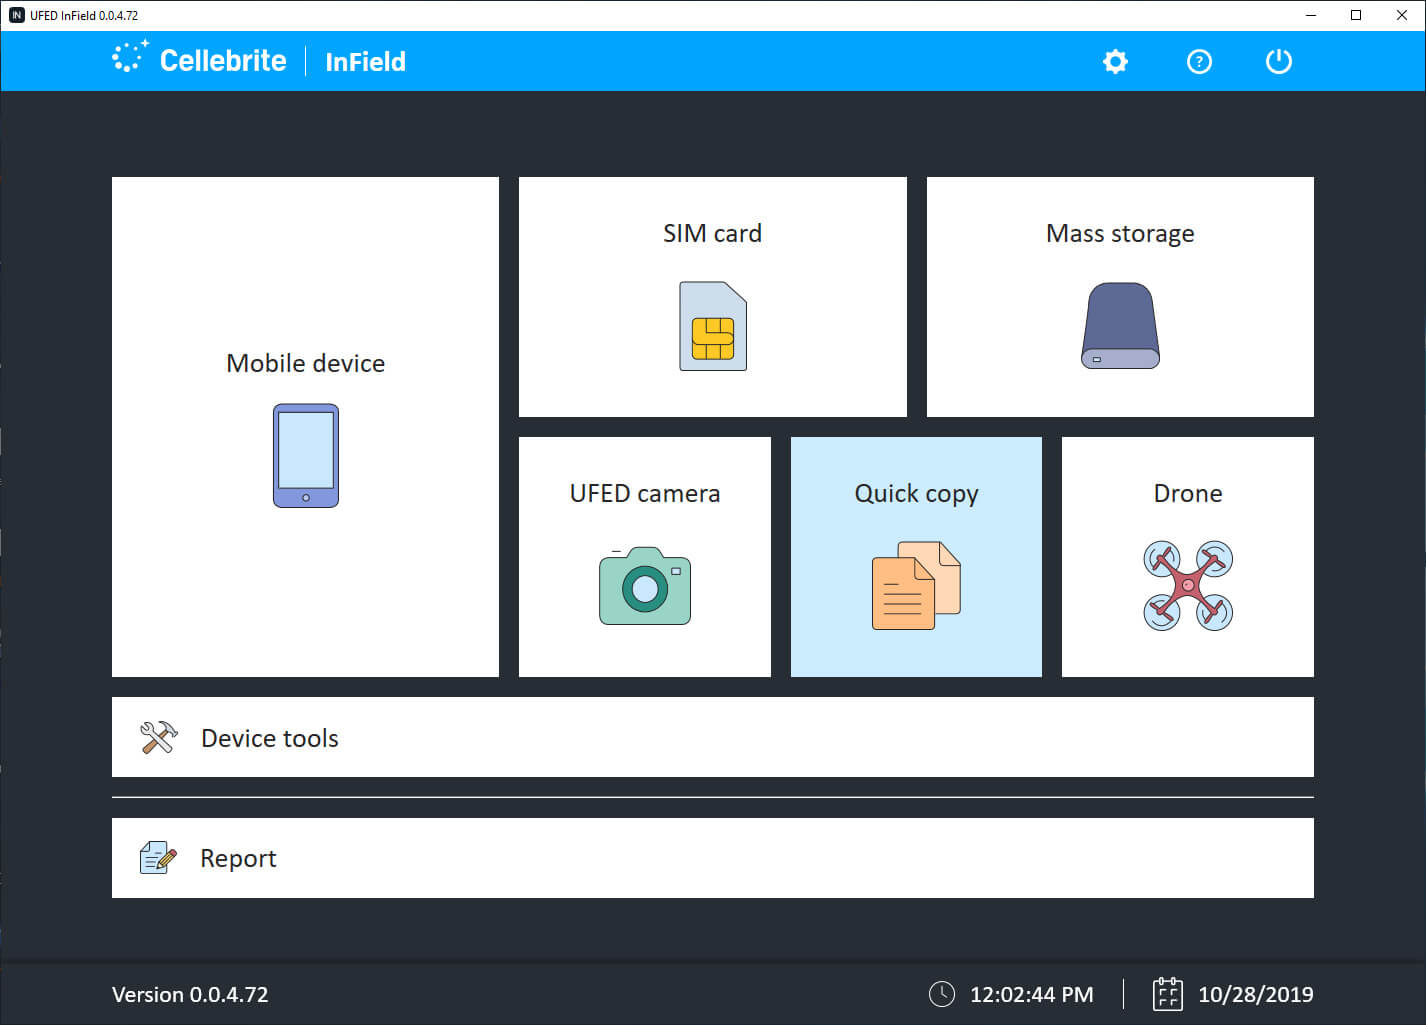Click the calendar icon in status bar
This screenshot has width=1426, height=1025.
tap(1168, 993)
